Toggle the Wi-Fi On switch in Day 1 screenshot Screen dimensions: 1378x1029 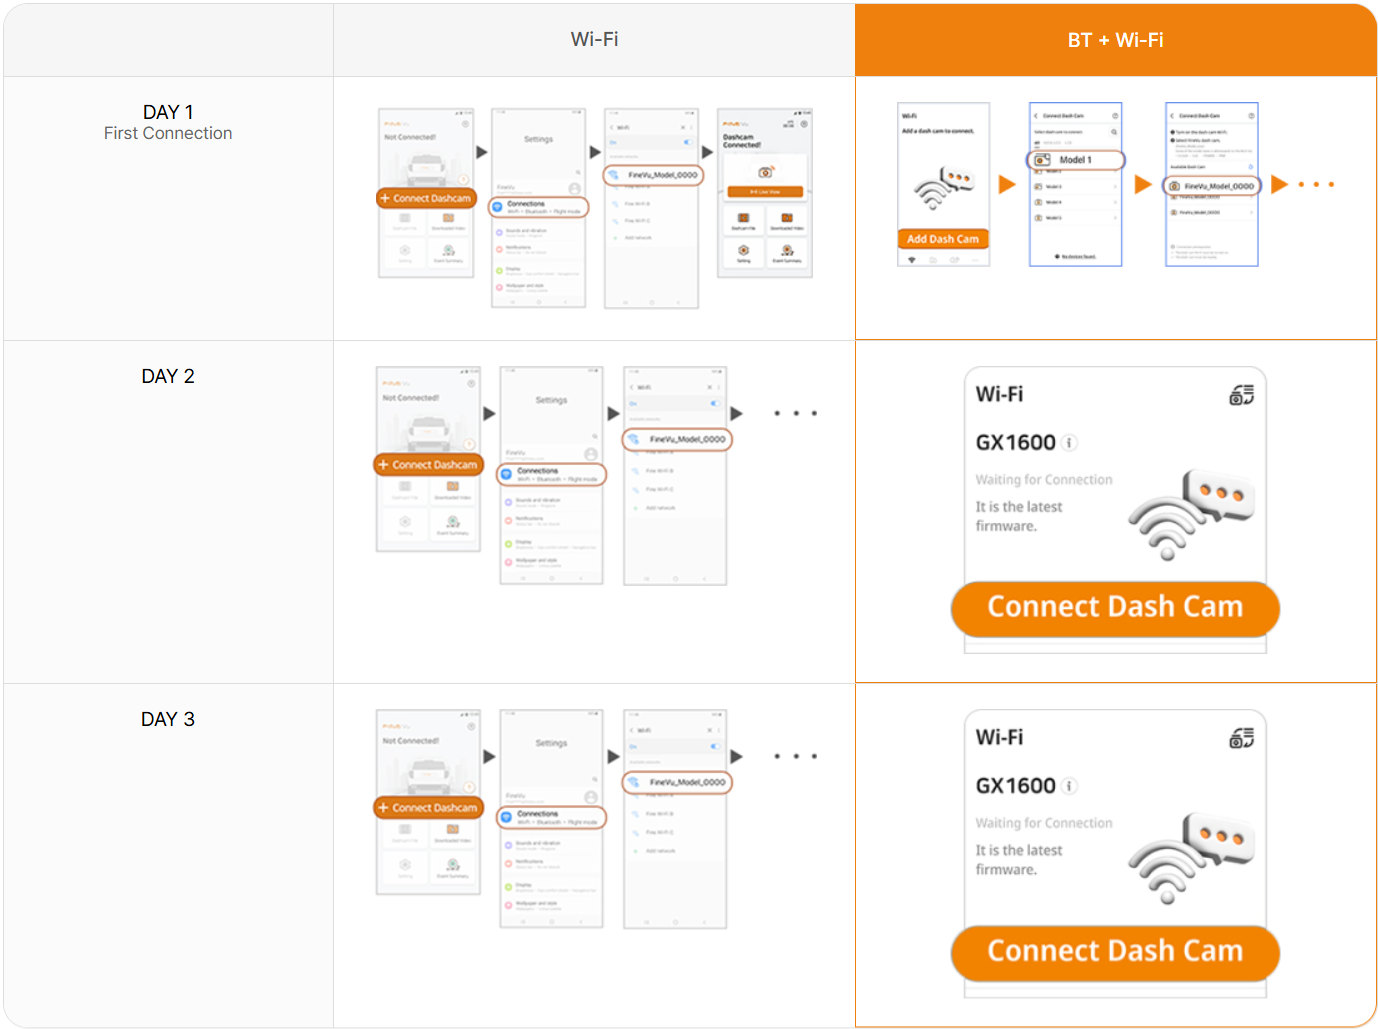(x=687, y=142)
